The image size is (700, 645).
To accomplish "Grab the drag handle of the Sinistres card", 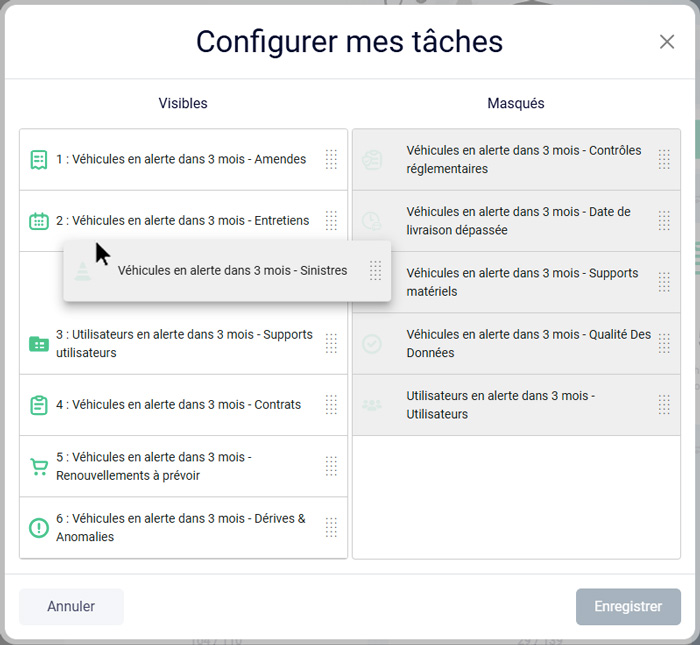I will [x=375, y=270].
